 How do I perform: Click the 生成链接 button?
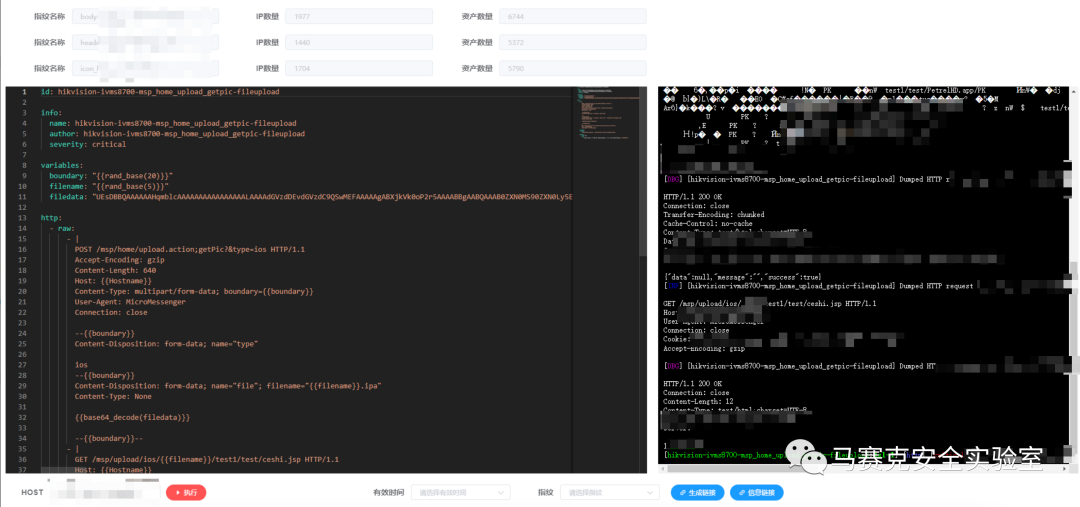[x=697, y=493]
